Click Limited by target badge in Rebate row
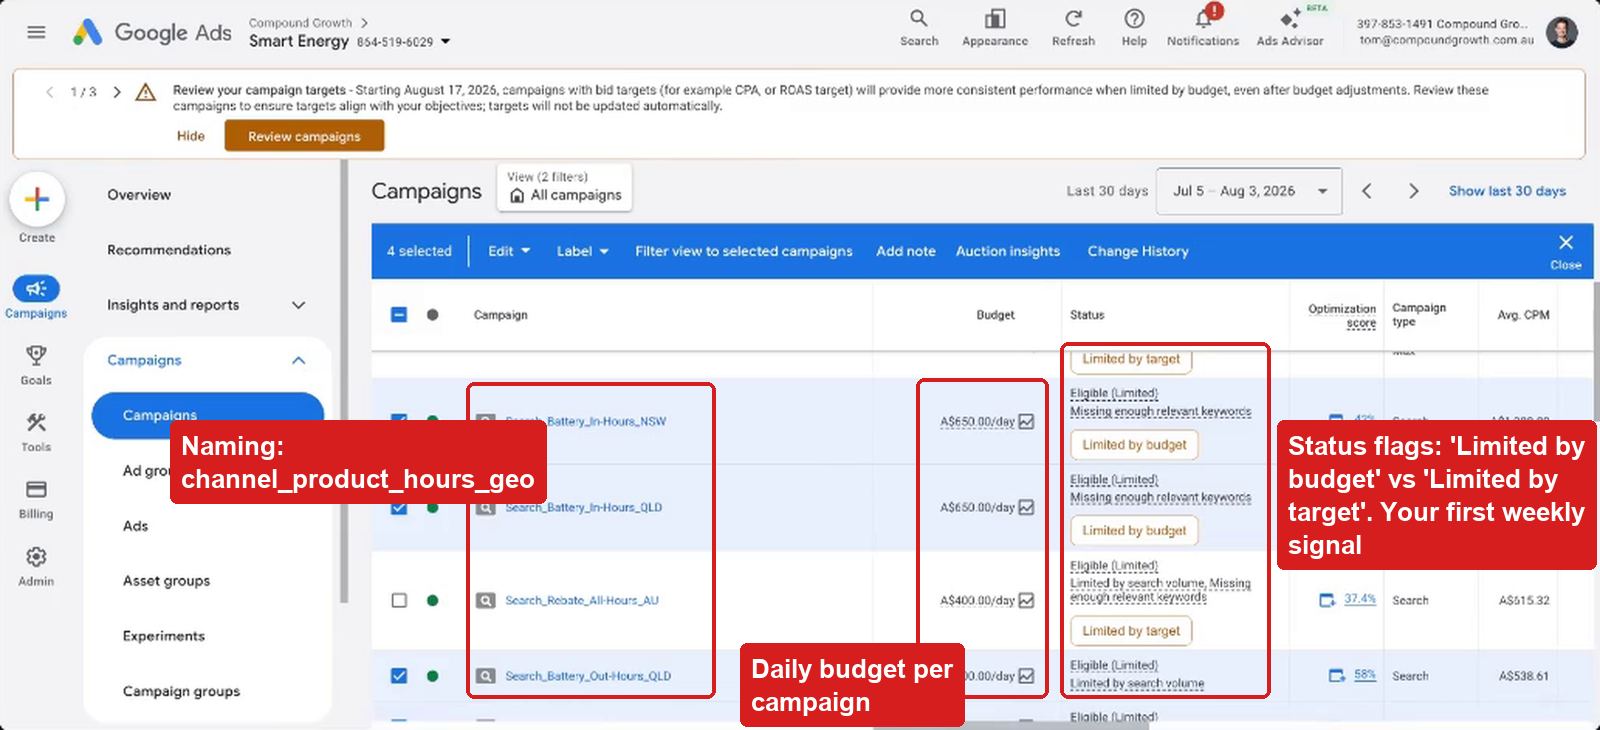The image size is (1600, 730). [1131, 631]
